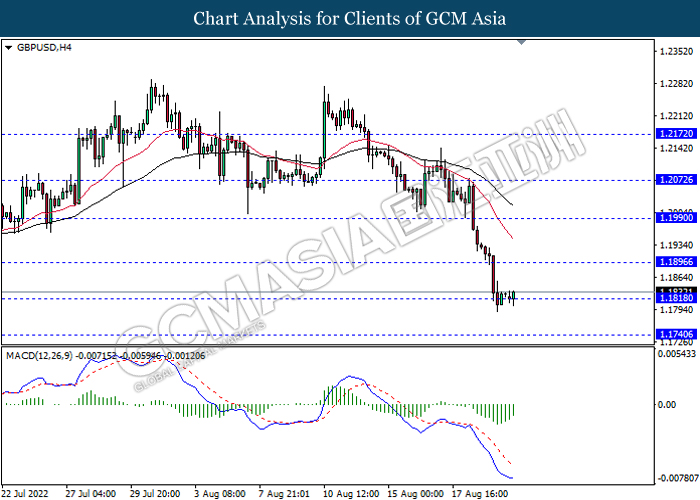Click the 1.22120 price scale value
The height and width of the screenshot is (500, 700).
click(676, 116)
